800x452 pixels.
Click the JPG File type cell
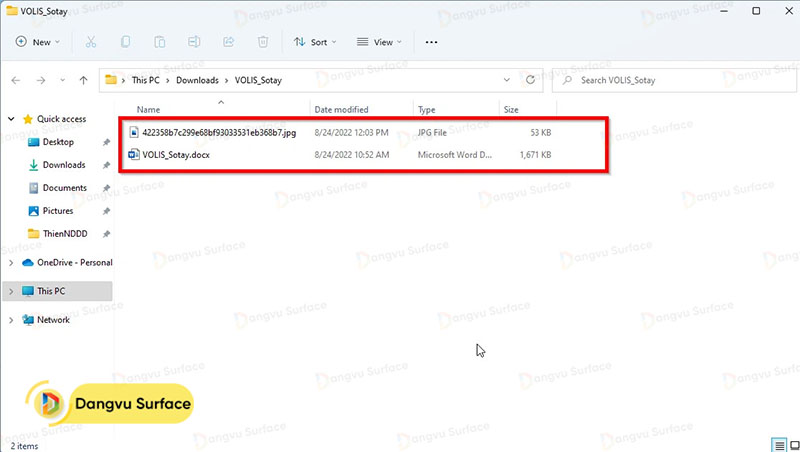point(432,133)
